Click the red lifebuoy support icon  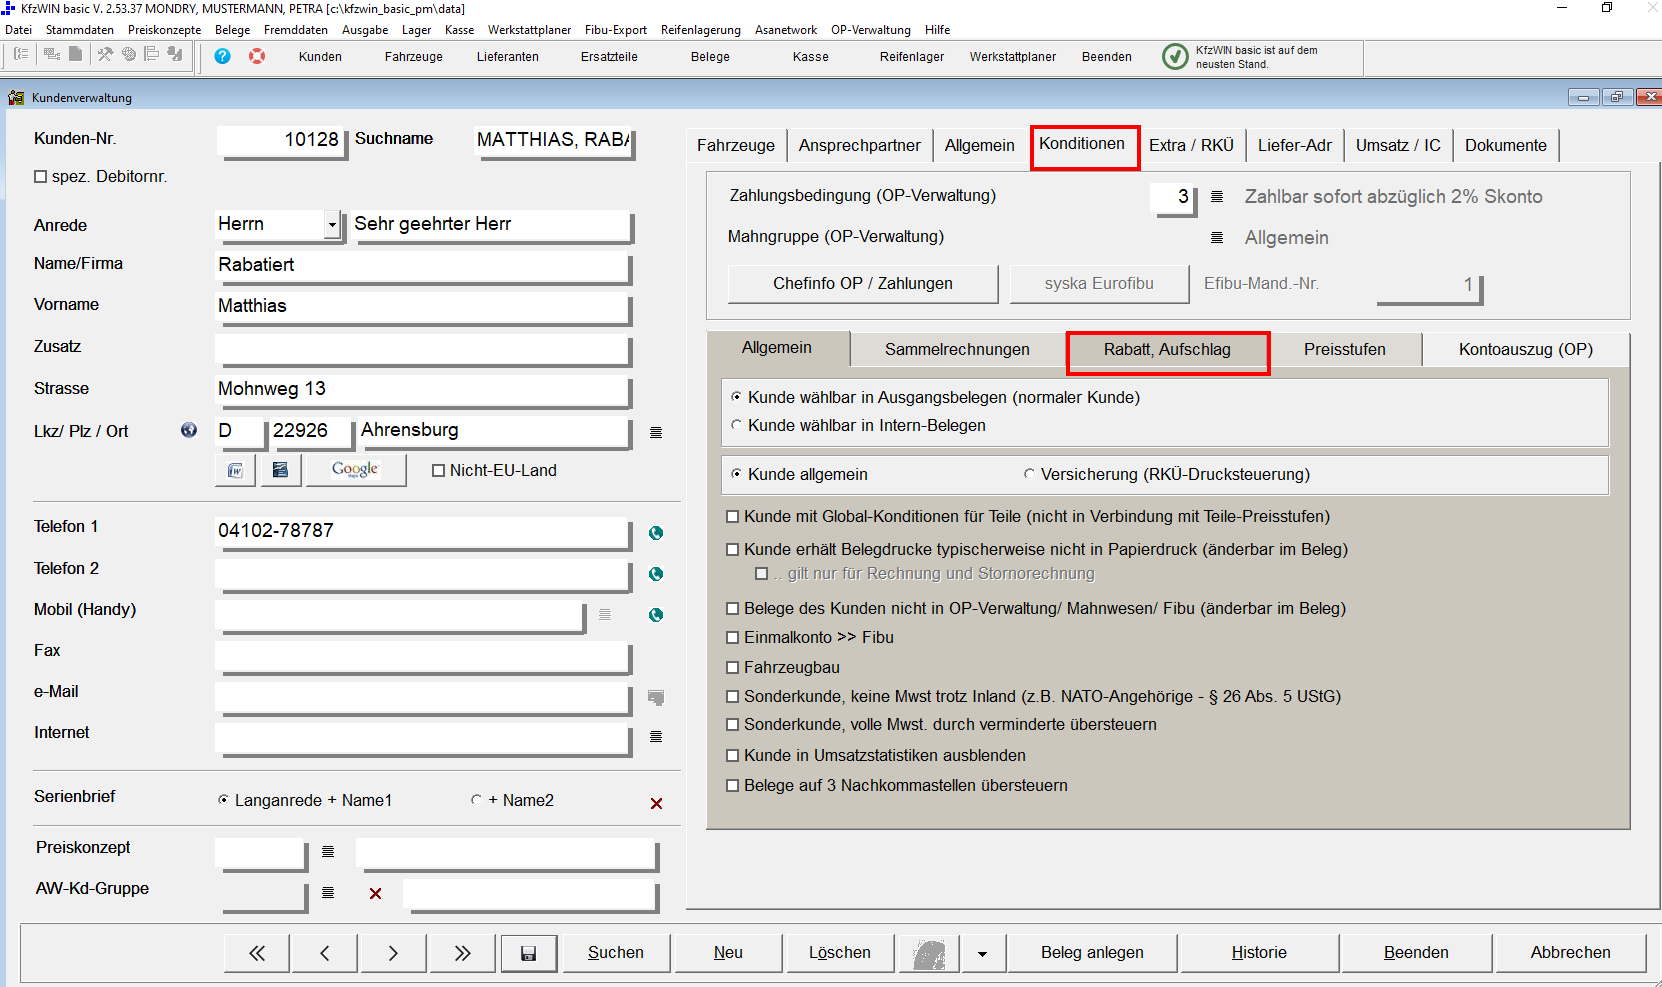pyautogui.click(x=257, y=56)
